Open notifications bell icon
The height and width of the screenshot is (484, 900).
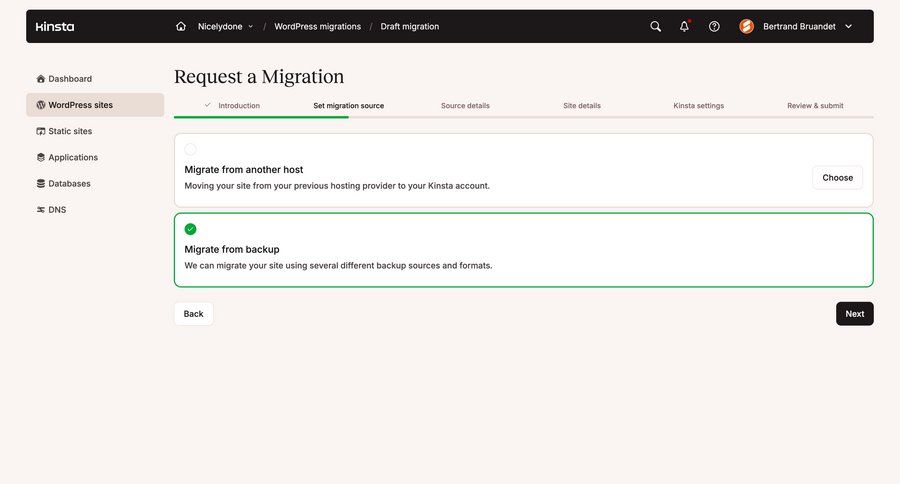684,27
